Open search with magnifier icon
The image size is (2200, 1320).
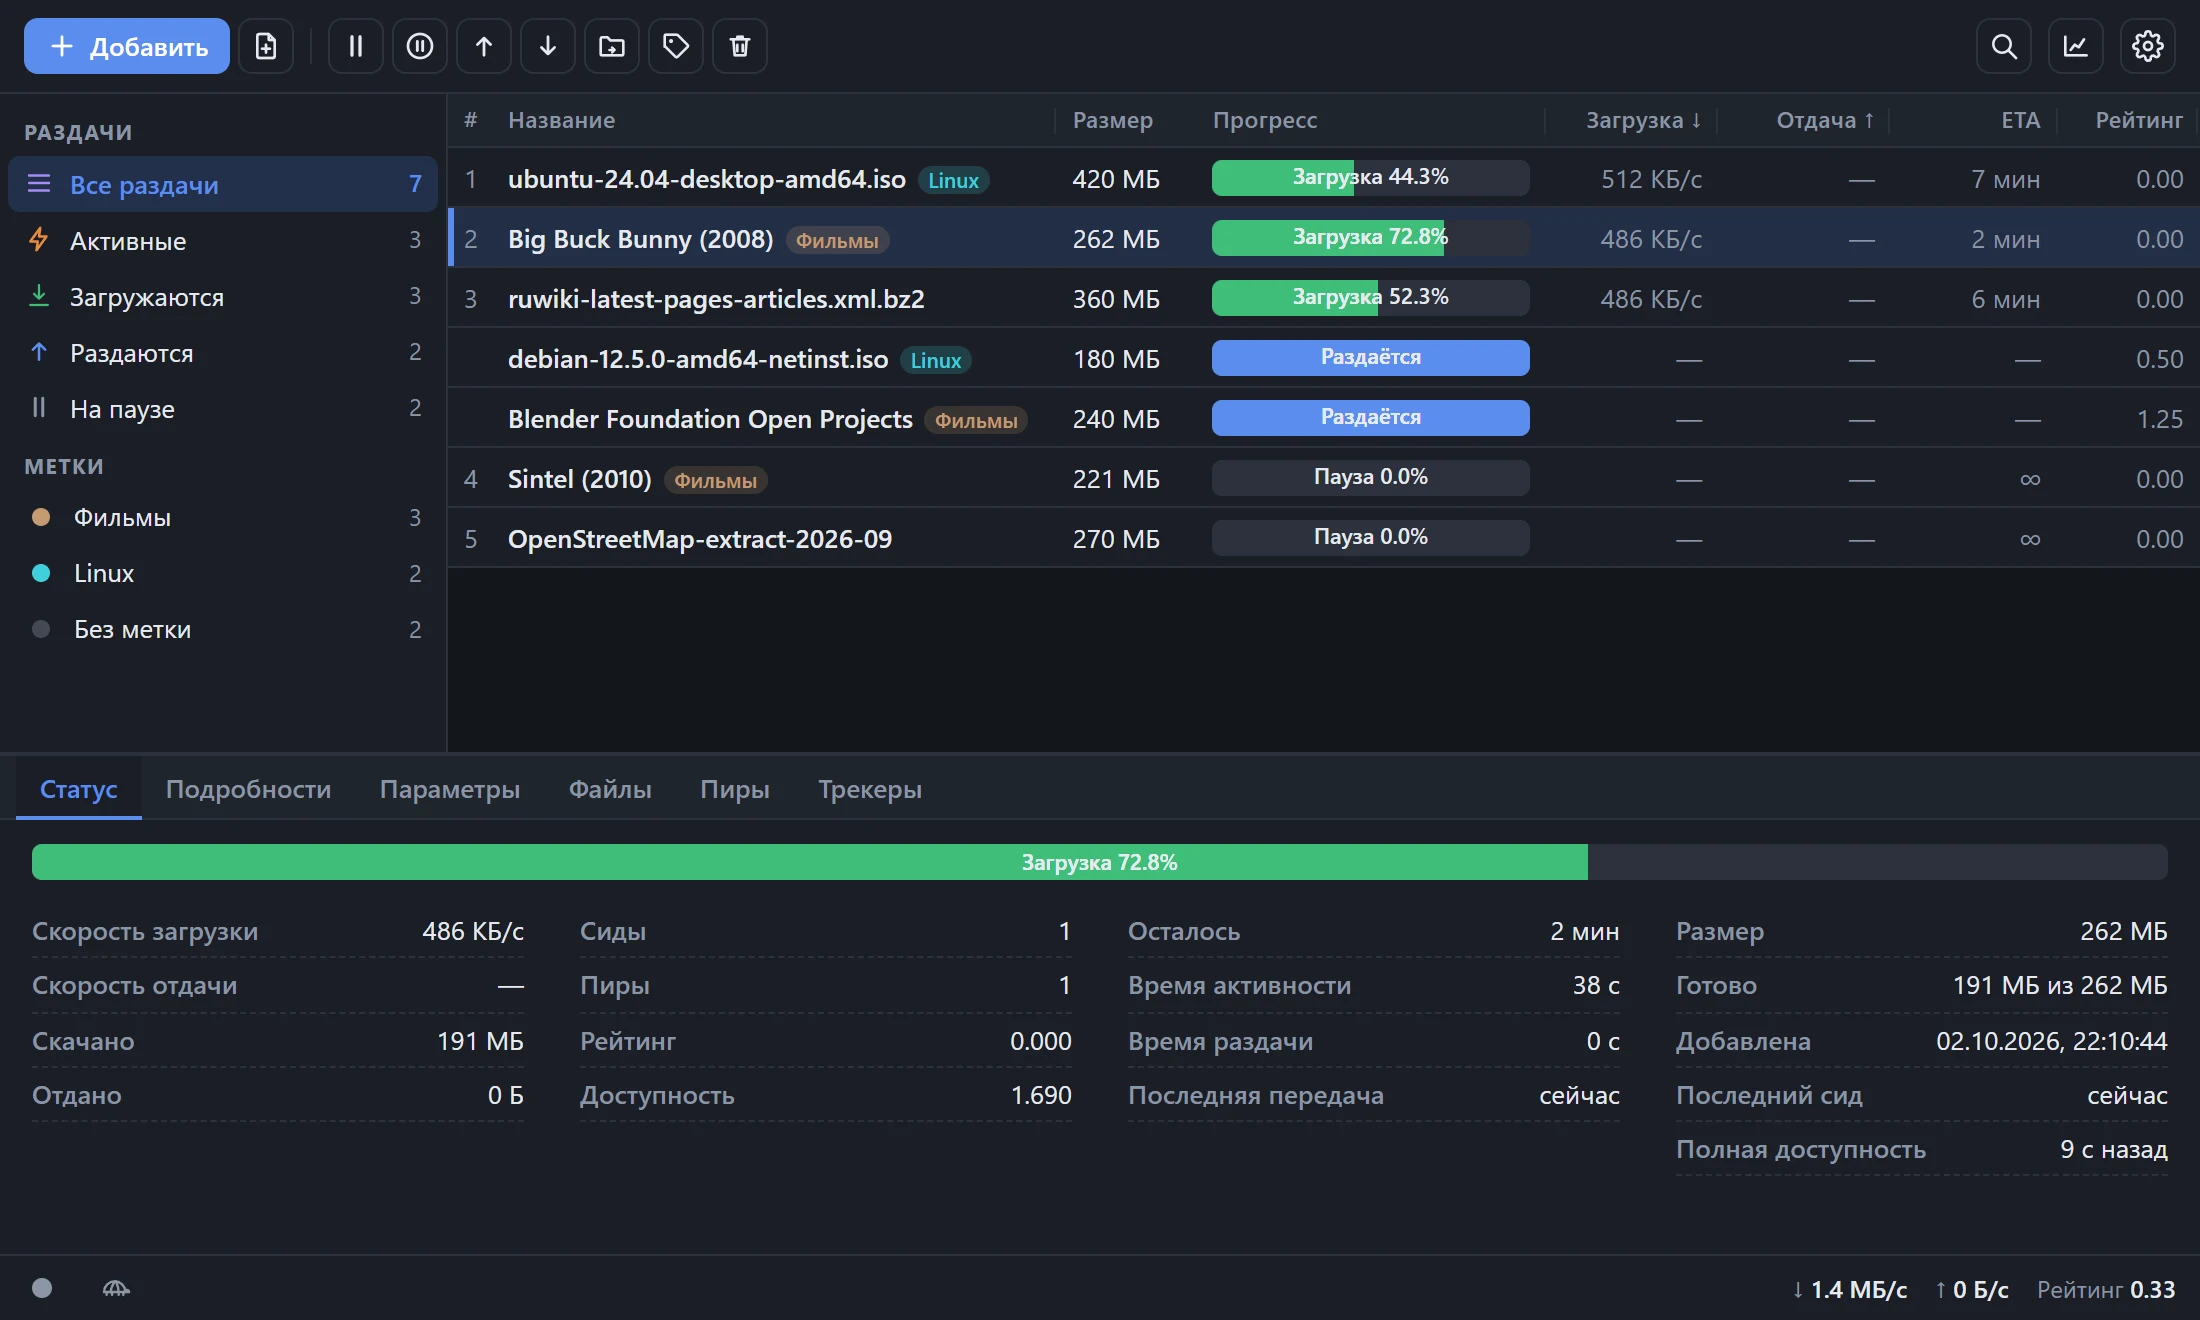tap(2004, 46)
